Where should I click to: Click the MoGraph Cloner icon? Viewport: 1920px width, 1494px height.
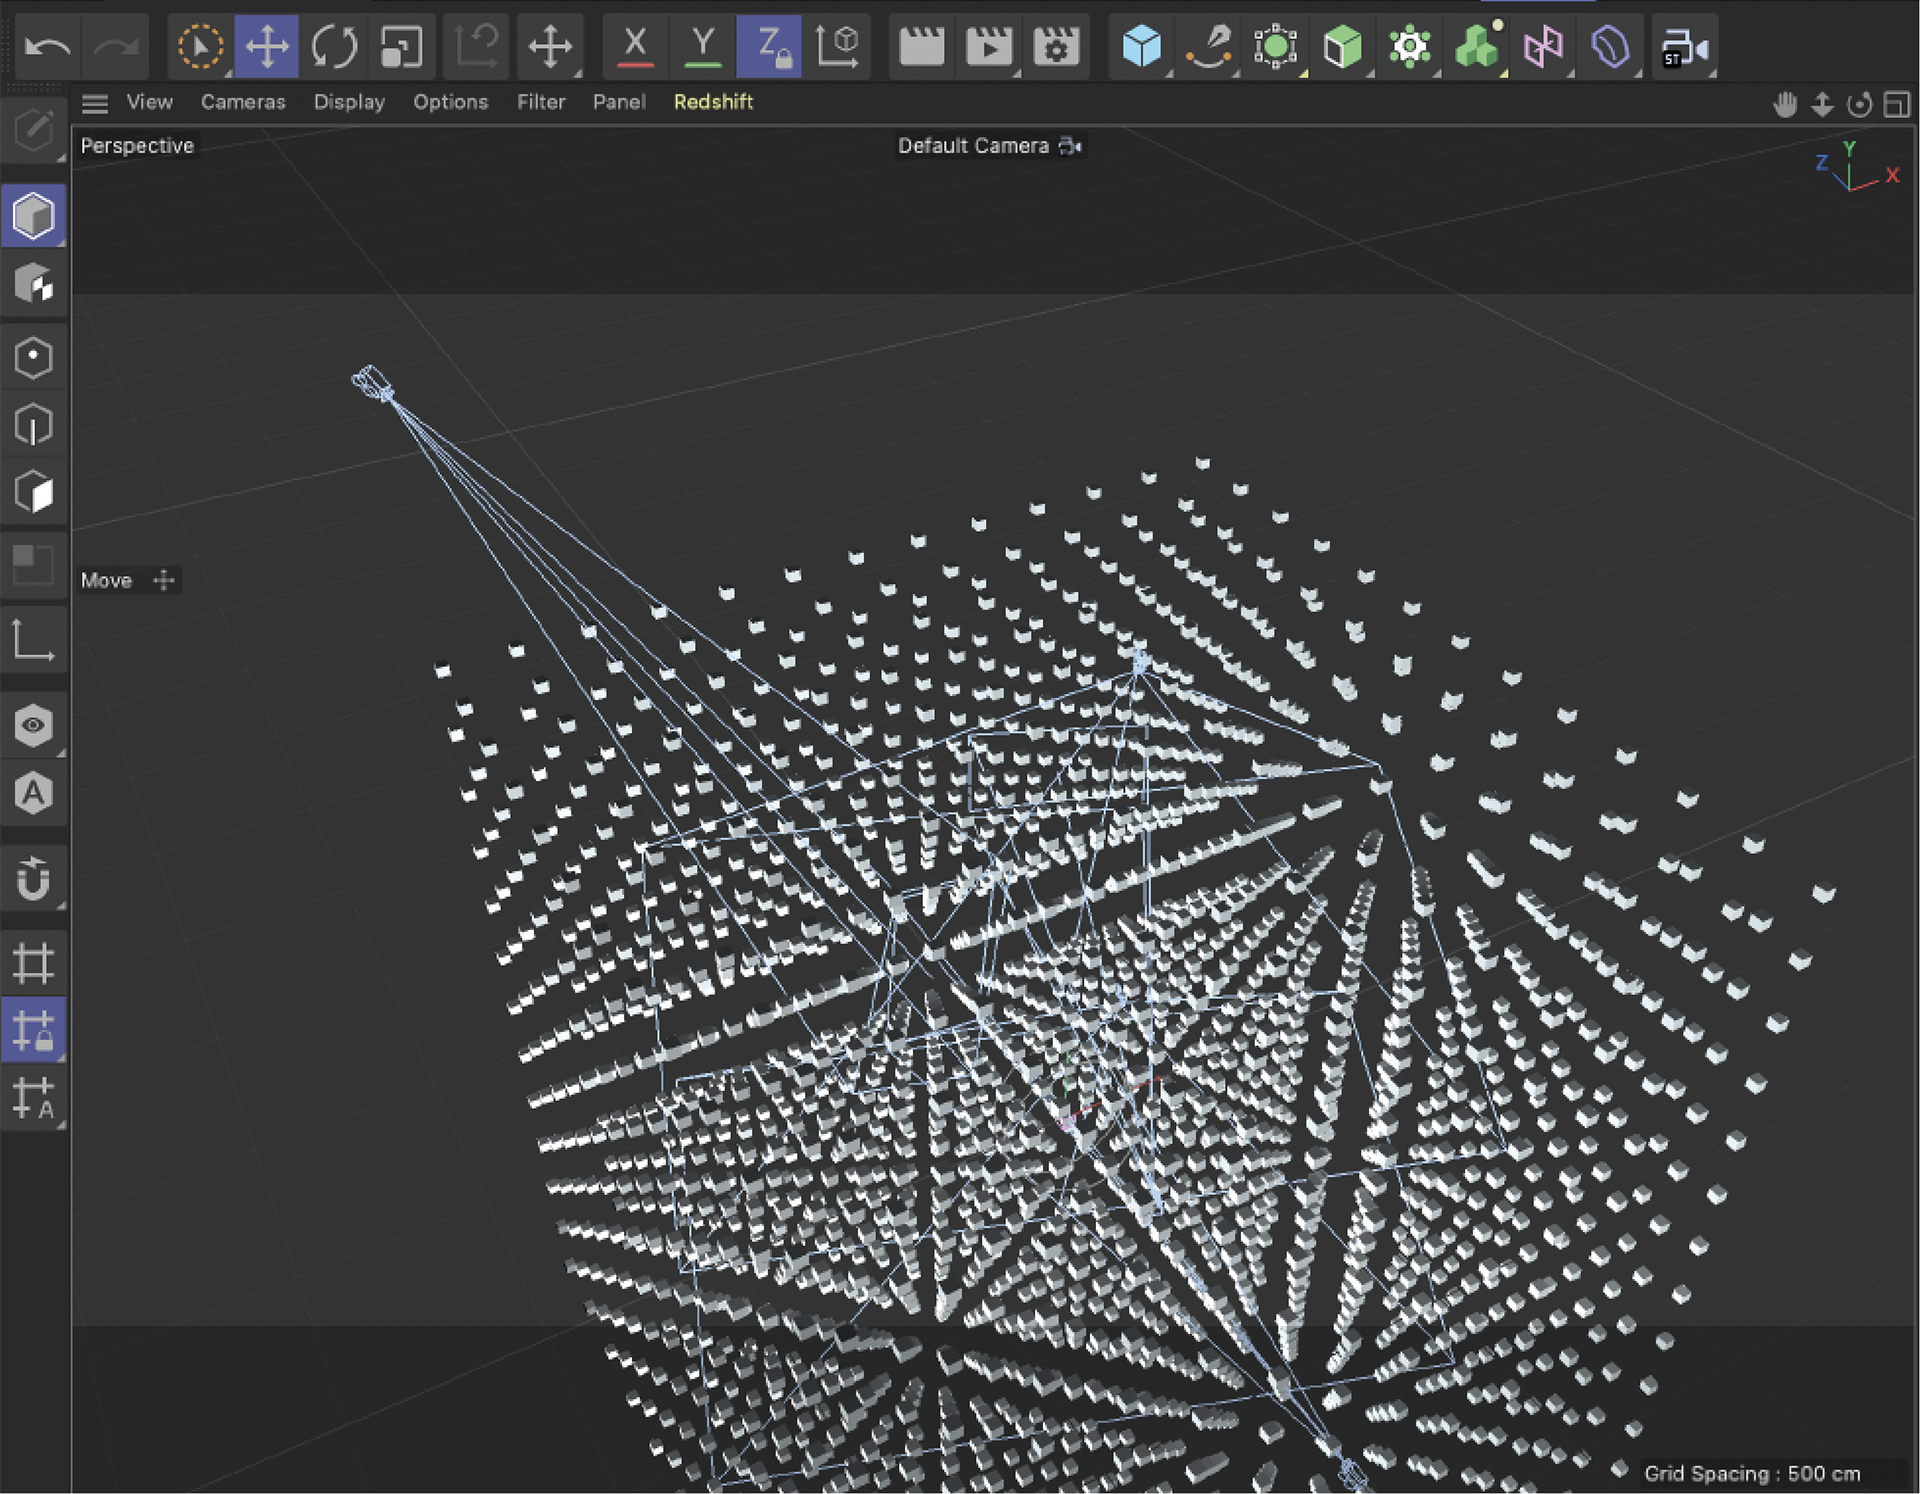(x=1476, y=46)
